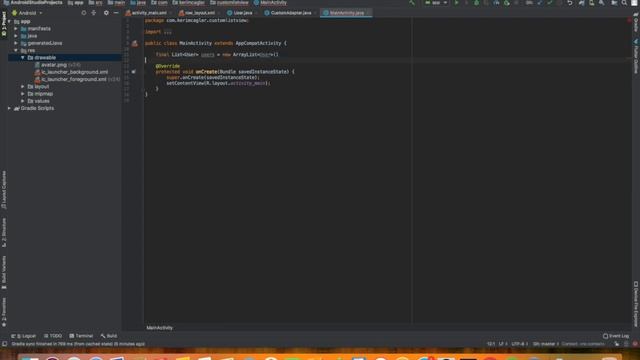The height and width of the screenshot is (360, 640).
Task: Click the scroll-from-source target icon
Action: 84,13
